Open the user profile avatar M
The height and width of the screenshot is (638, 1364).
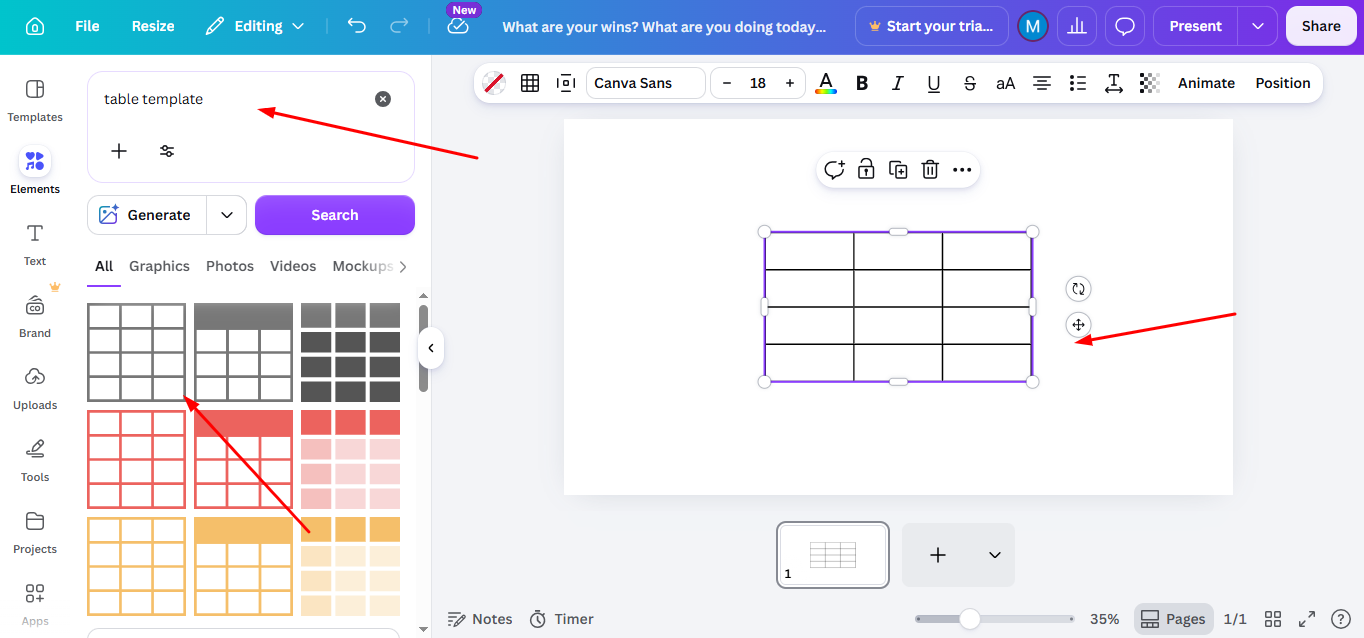[x=1033, y=26]
